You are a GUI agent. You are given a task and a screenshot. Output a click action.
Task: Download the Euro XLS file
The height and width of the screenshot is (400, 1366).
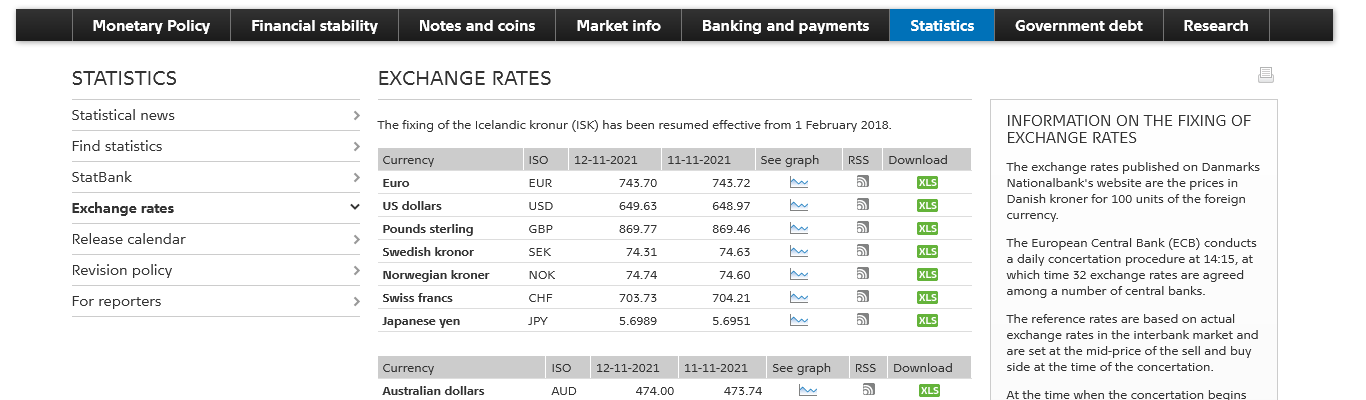927,183
